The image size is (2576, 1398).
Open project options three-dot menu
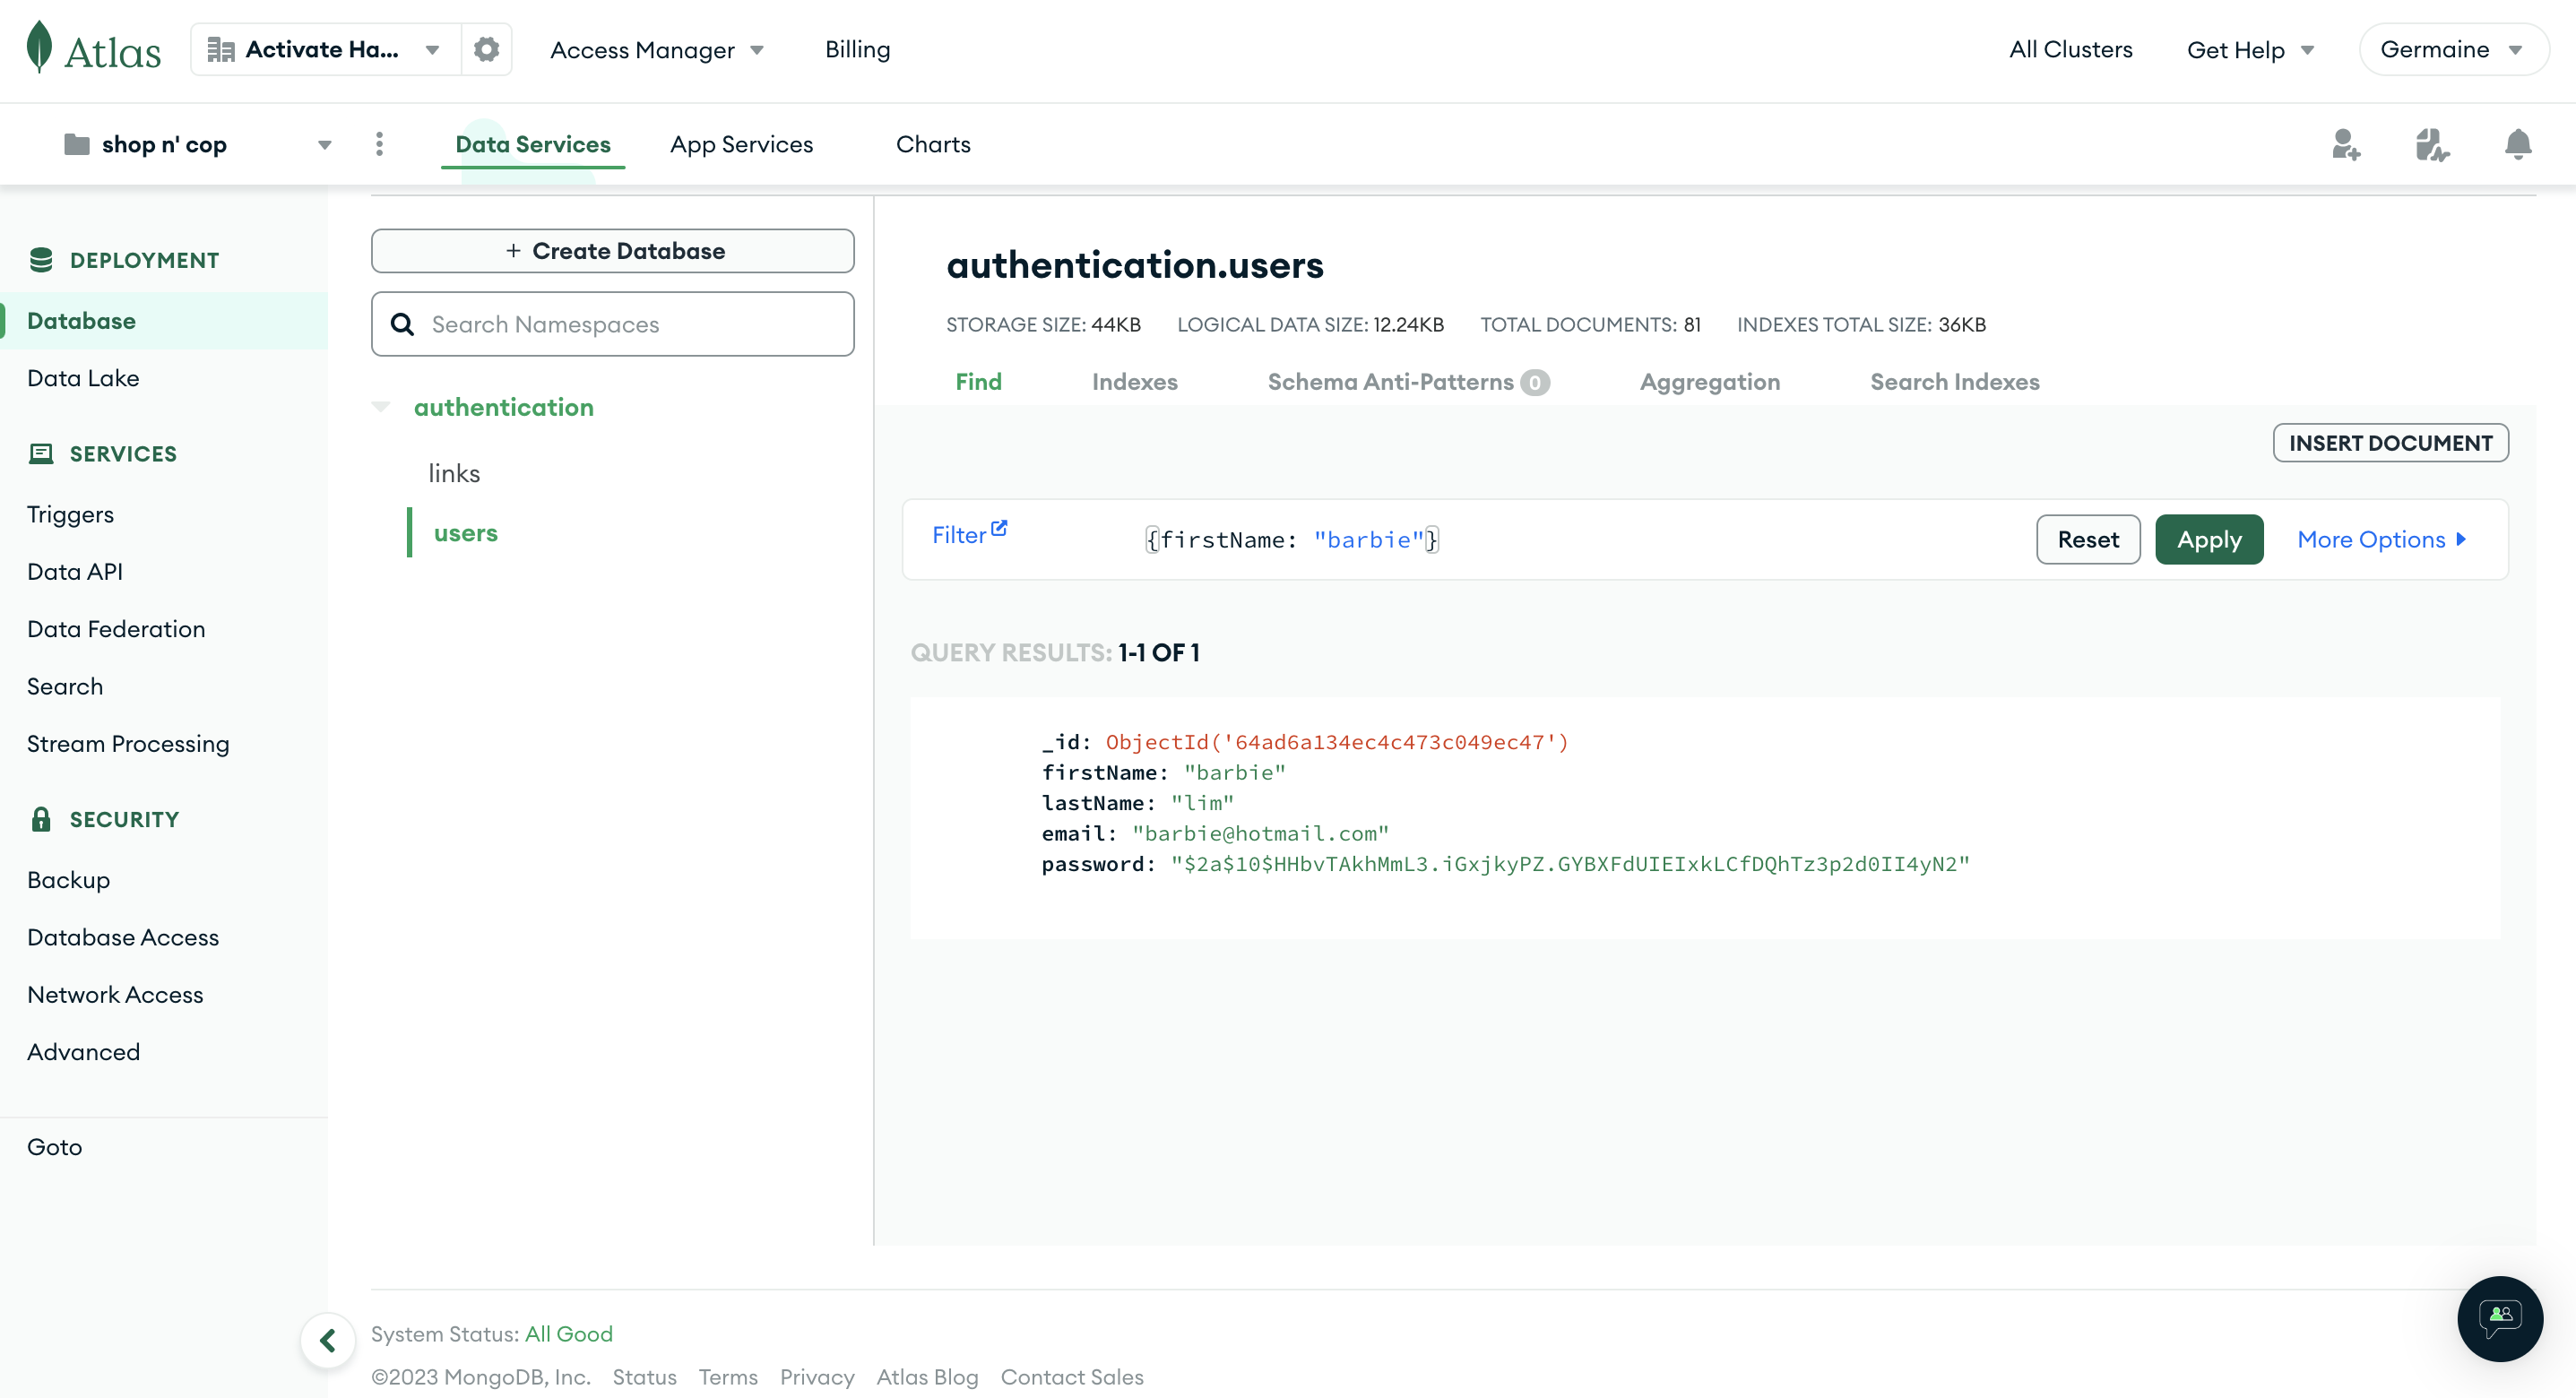coord(379,144)
